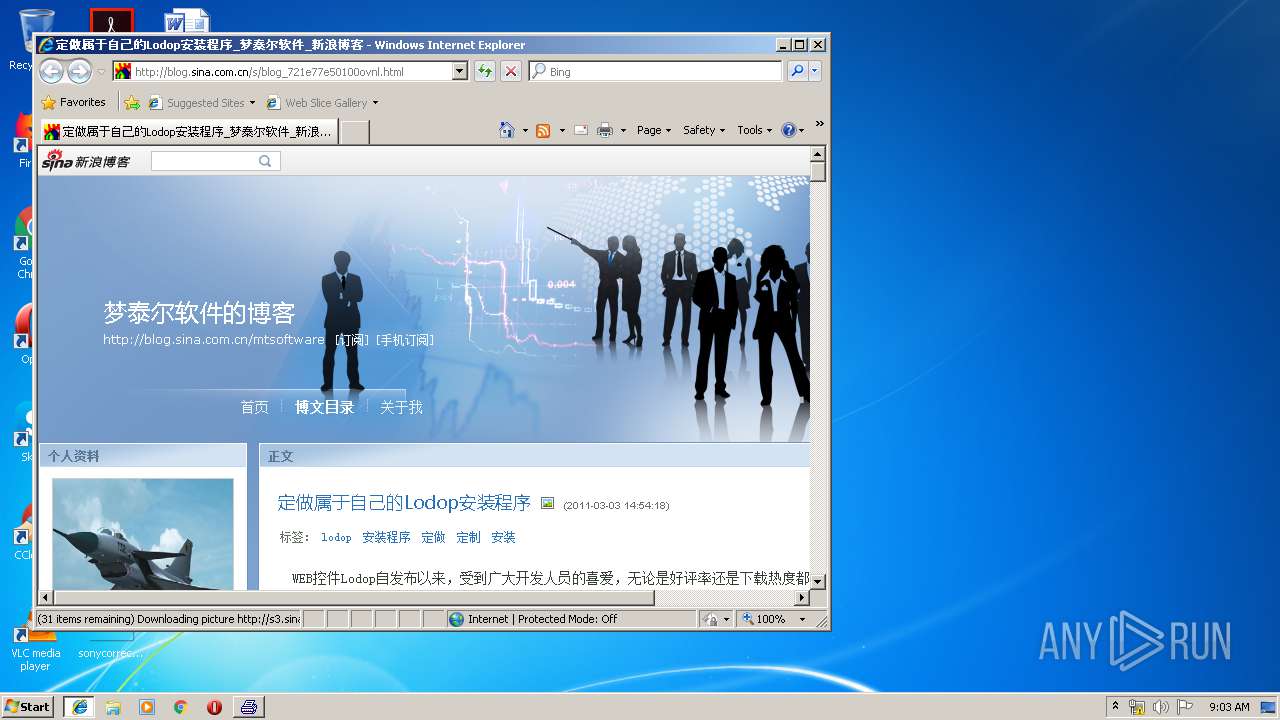Open the 博文目录 nav tab
1280x720 pixels.
point(325,407)
